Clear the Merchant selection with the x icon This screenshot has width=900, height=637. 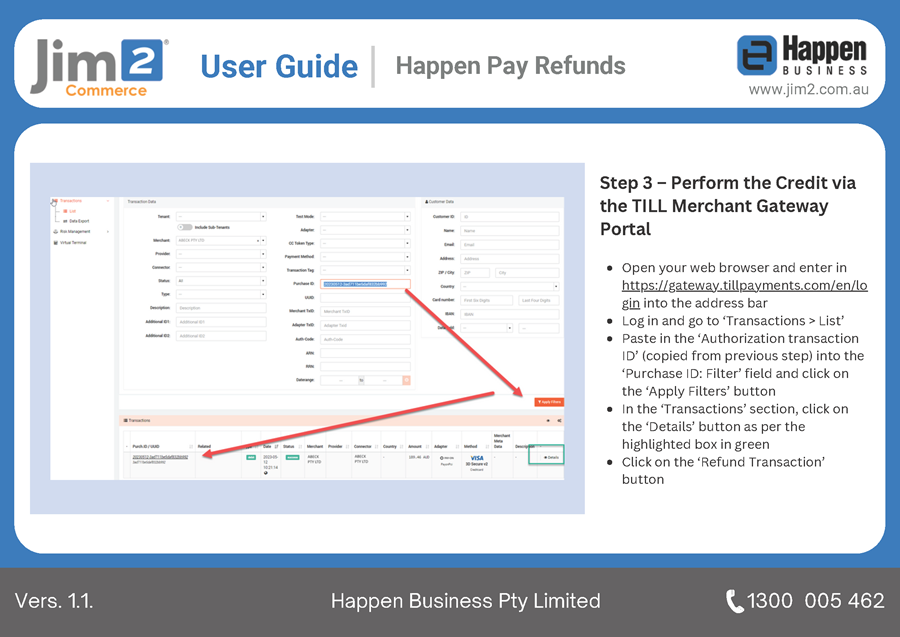258,240
